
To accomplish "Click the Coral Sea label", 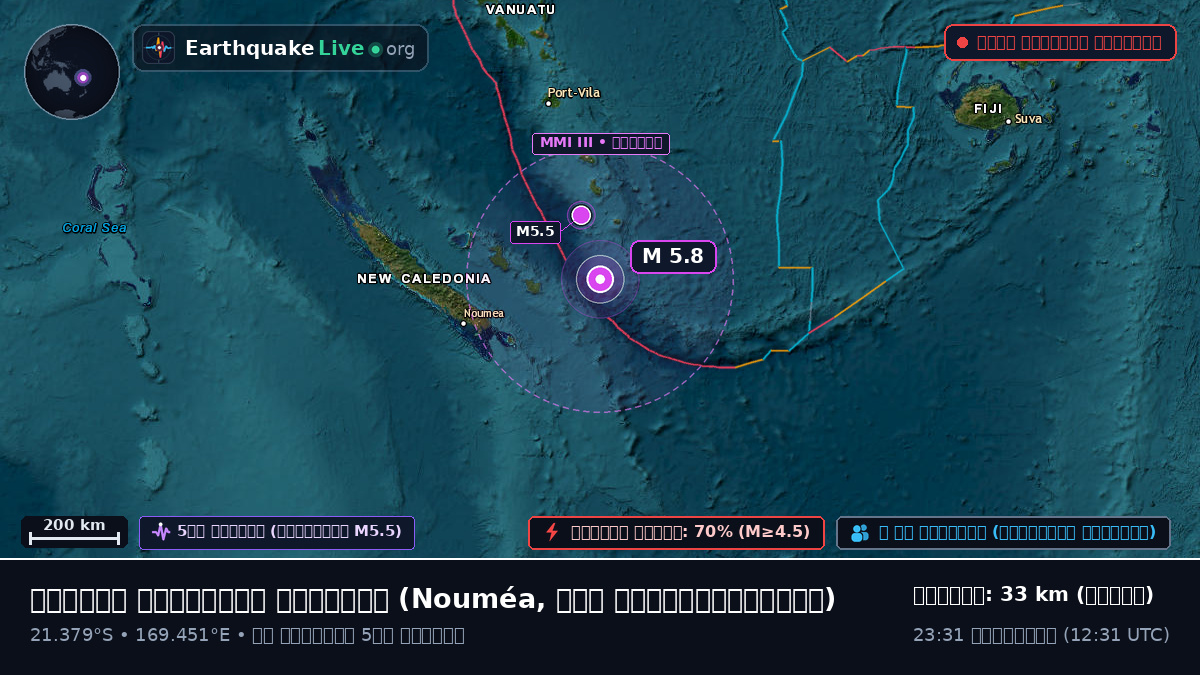I will click(x=94, y=228).
